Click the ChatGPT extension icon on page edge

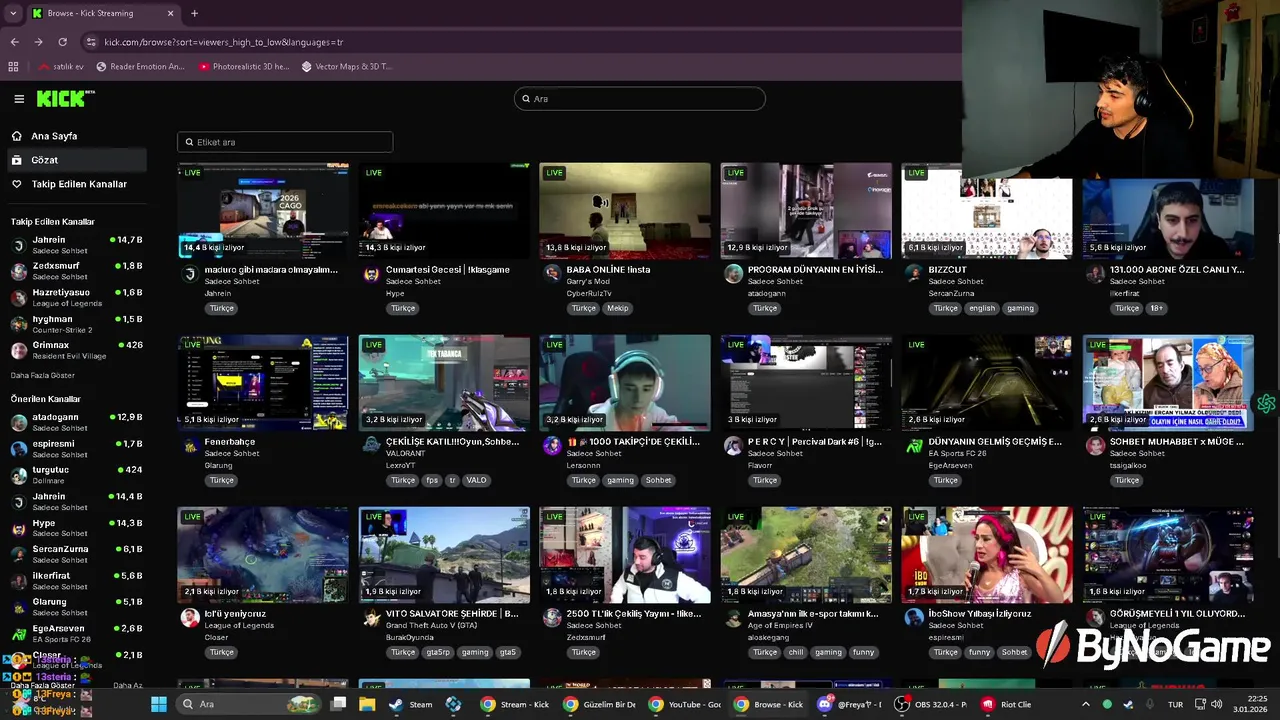(x=1267, y=404)
